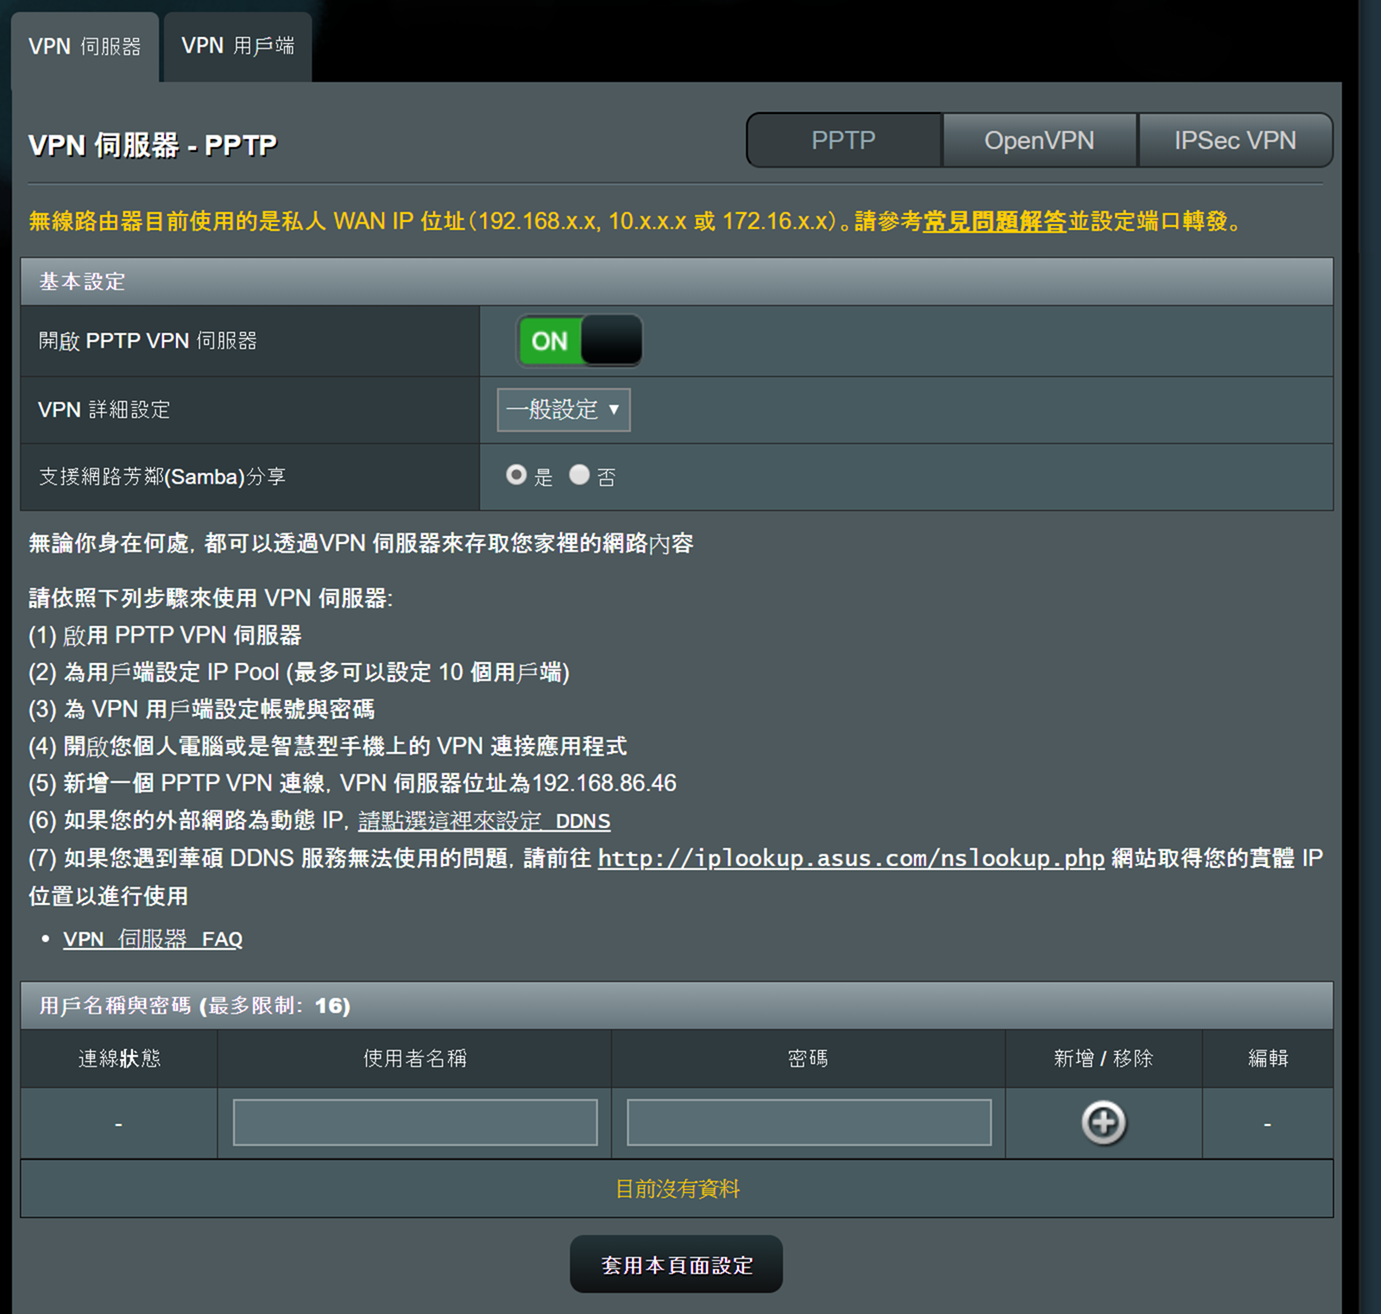The width and height of the screenshot is (1381, 1314).
Task: Click the 密碼 password input field
Action: (x=807, y=1122)
